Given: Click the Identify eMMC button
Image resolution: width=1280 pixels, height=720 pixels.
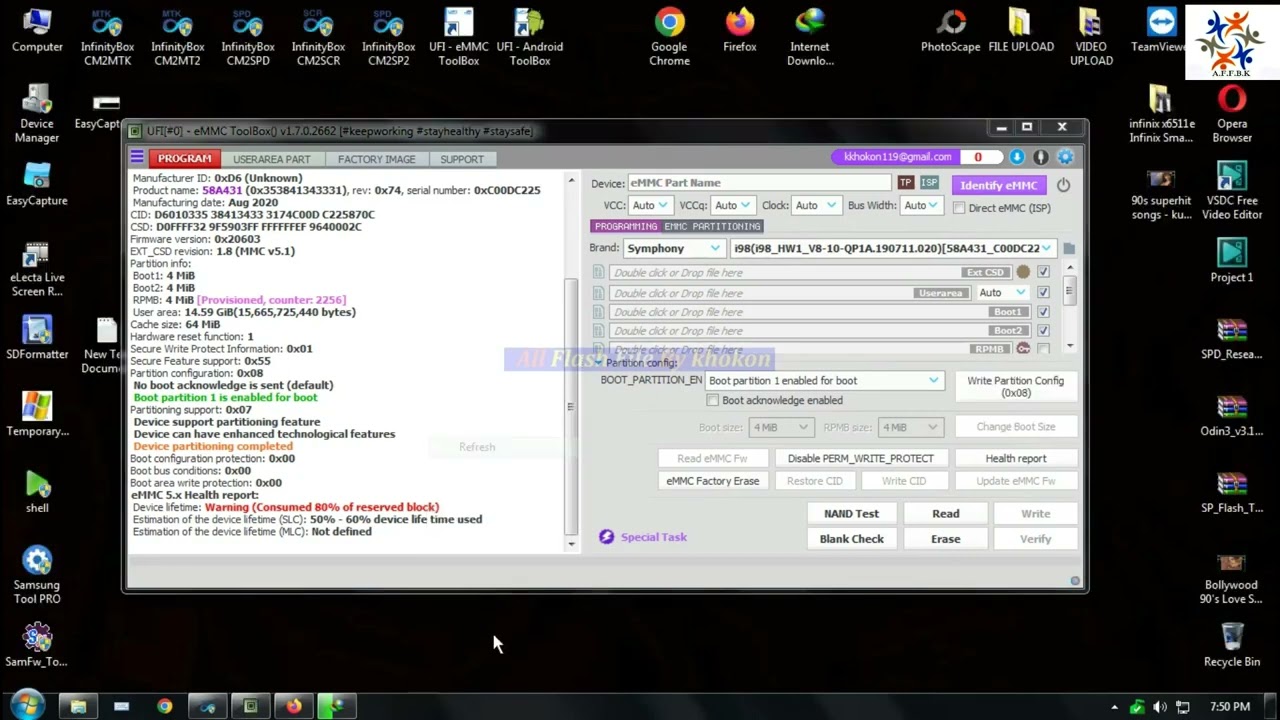Looking at the screenshot, I should click(998, 185).
